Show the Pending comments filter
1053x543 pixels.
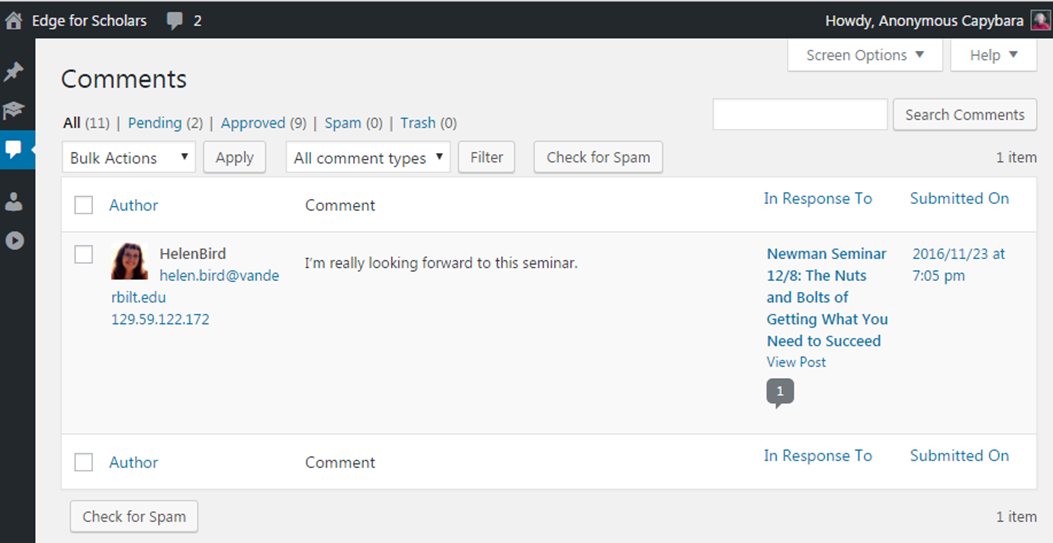tap(154, 123)
